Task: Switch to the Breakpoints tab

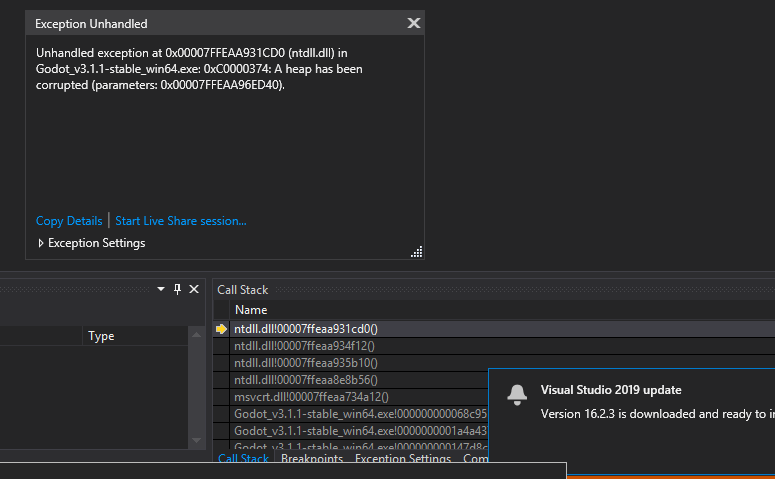Action: 312,458
